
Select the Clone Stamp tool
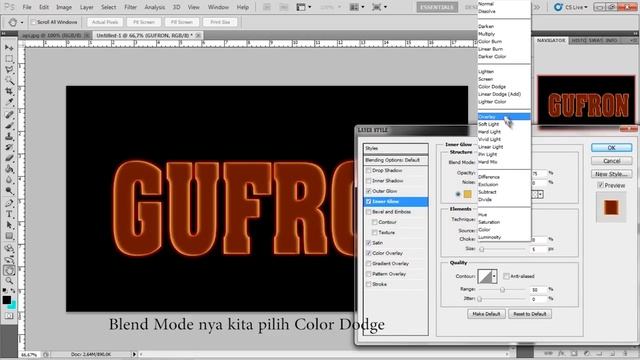tap(9, 136)
